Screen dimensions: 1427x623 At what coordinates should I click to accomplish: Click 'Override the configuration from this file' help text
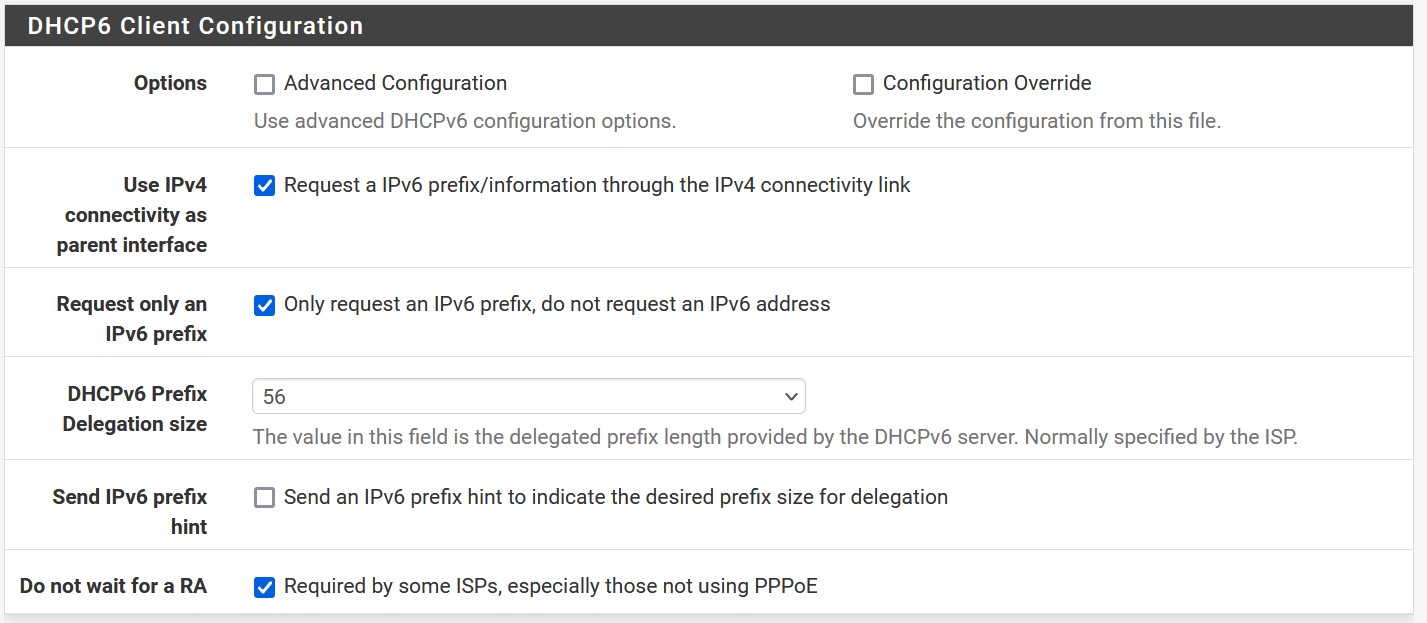(x=1036, y=121)
